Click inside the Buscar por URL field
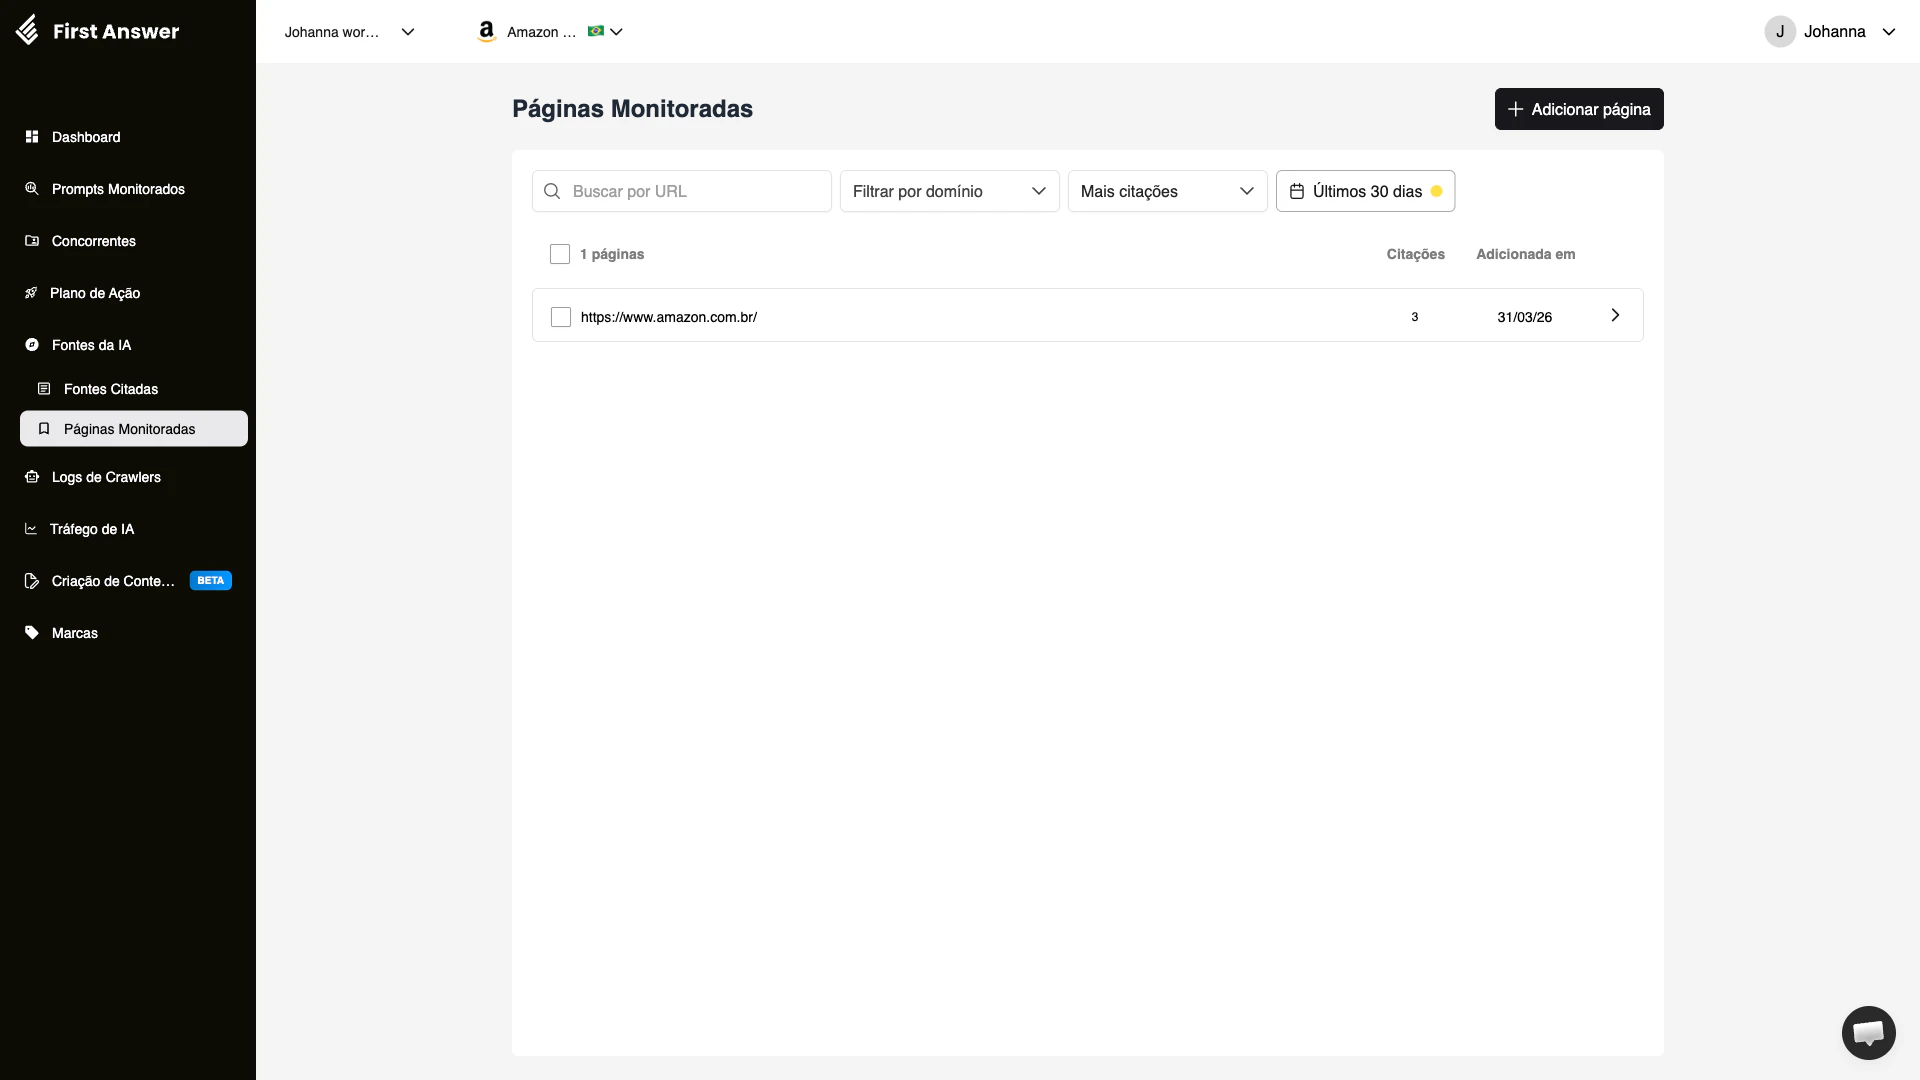The height and width of the screenshot is (1080, 1920). point(681,191)
